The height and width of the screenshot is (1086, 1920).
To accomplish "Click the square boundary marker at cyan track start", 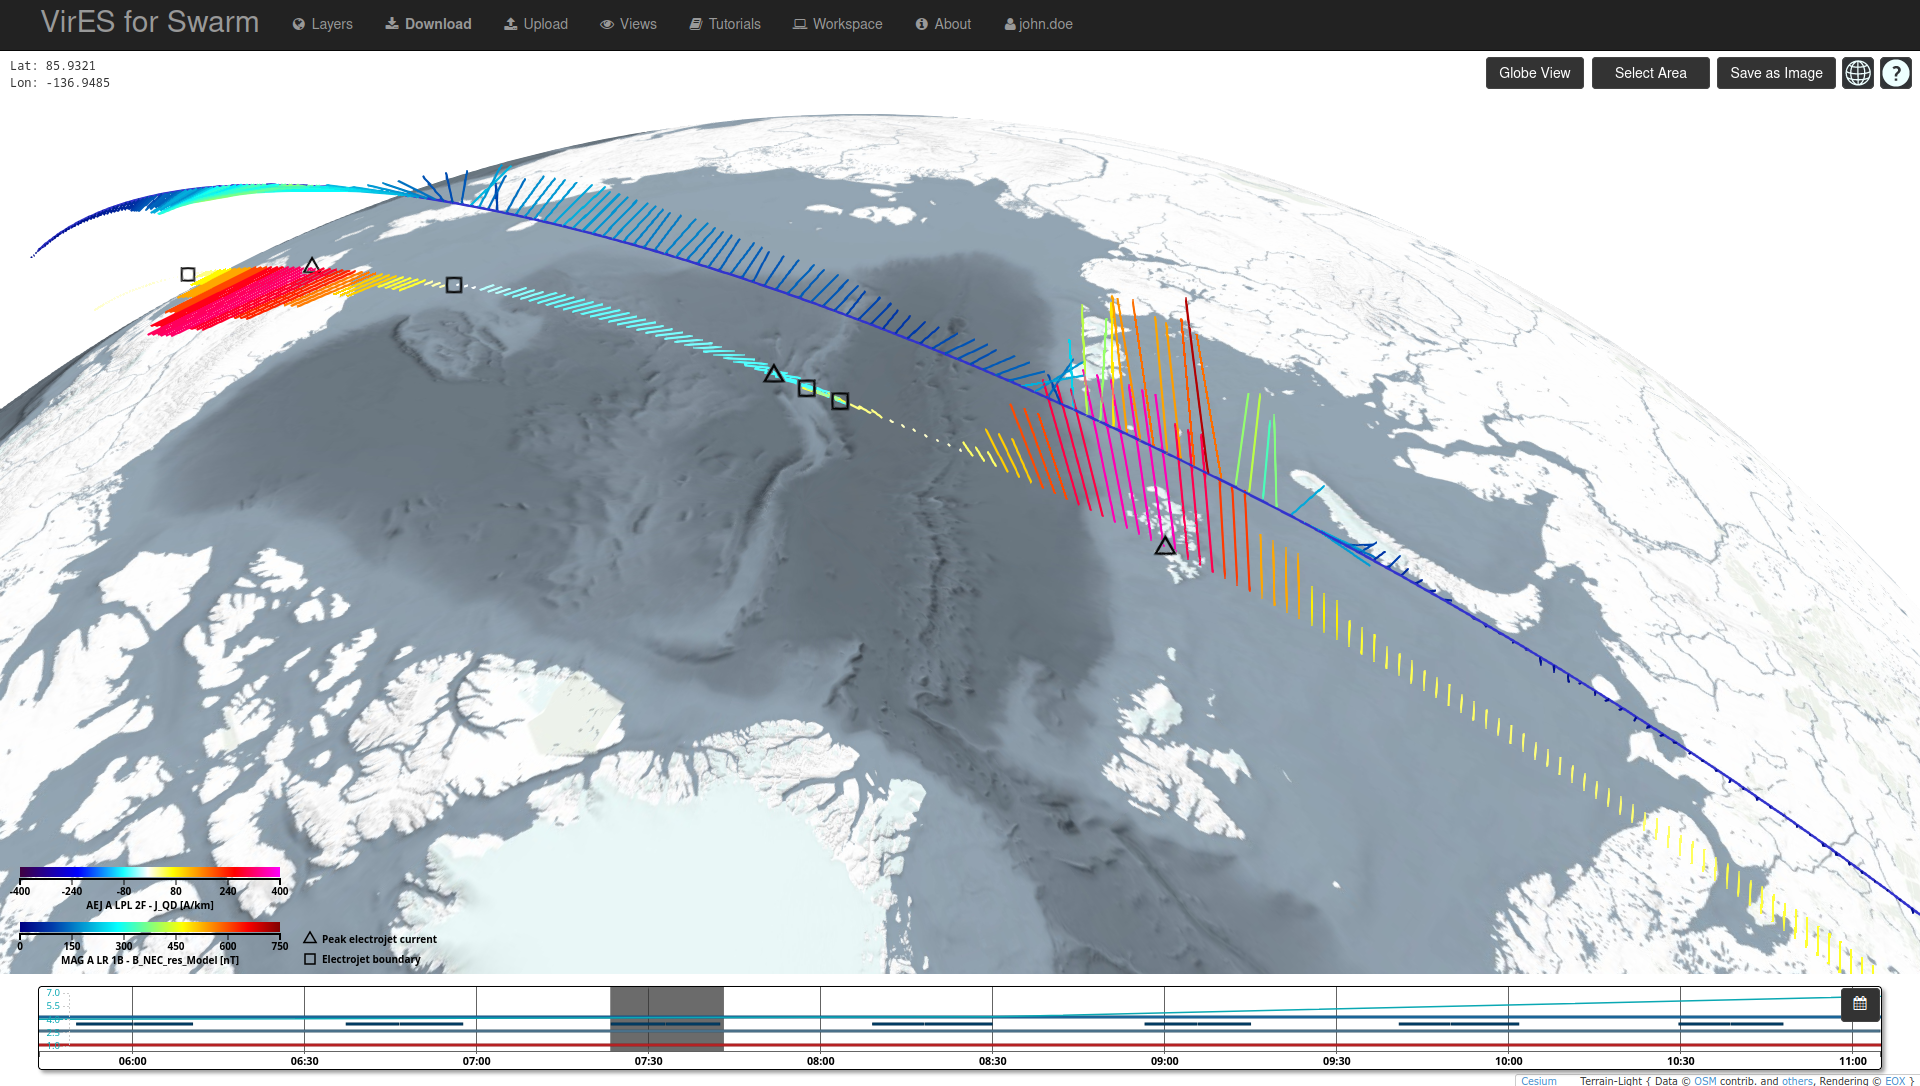I will tap(454, 285).
